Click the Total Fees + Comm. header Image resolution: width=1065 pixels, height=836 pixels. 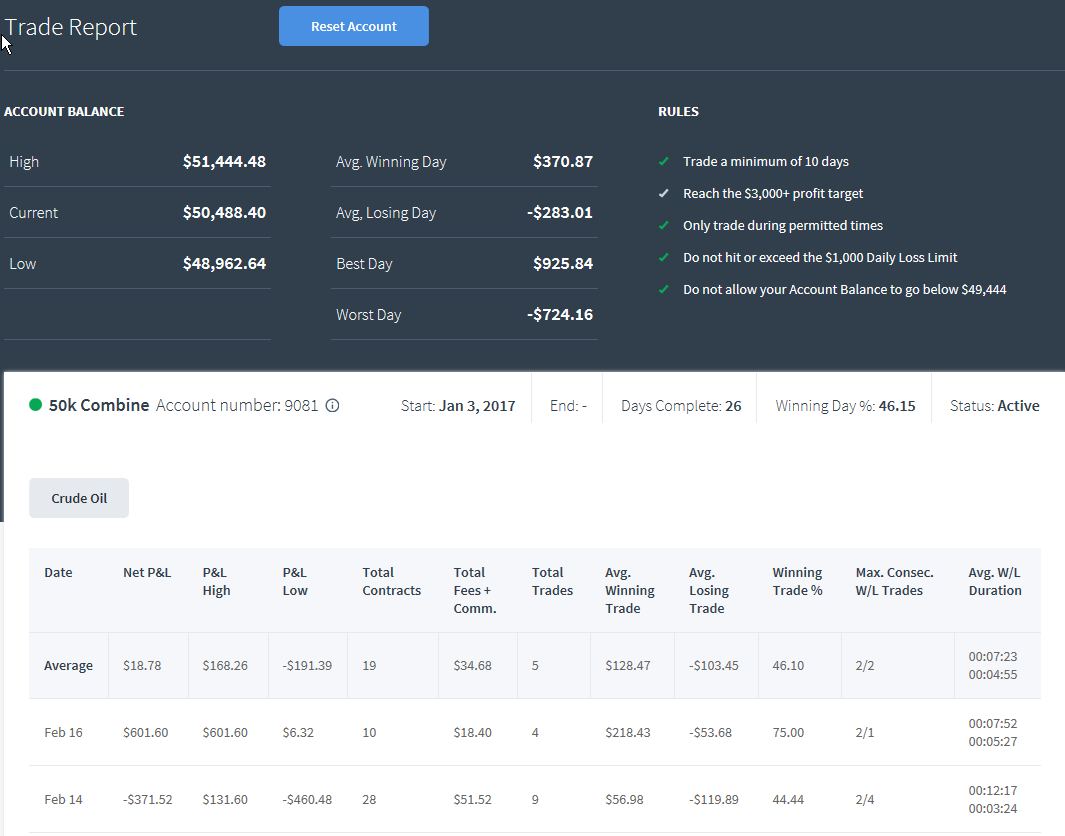[x=475, y=590]
